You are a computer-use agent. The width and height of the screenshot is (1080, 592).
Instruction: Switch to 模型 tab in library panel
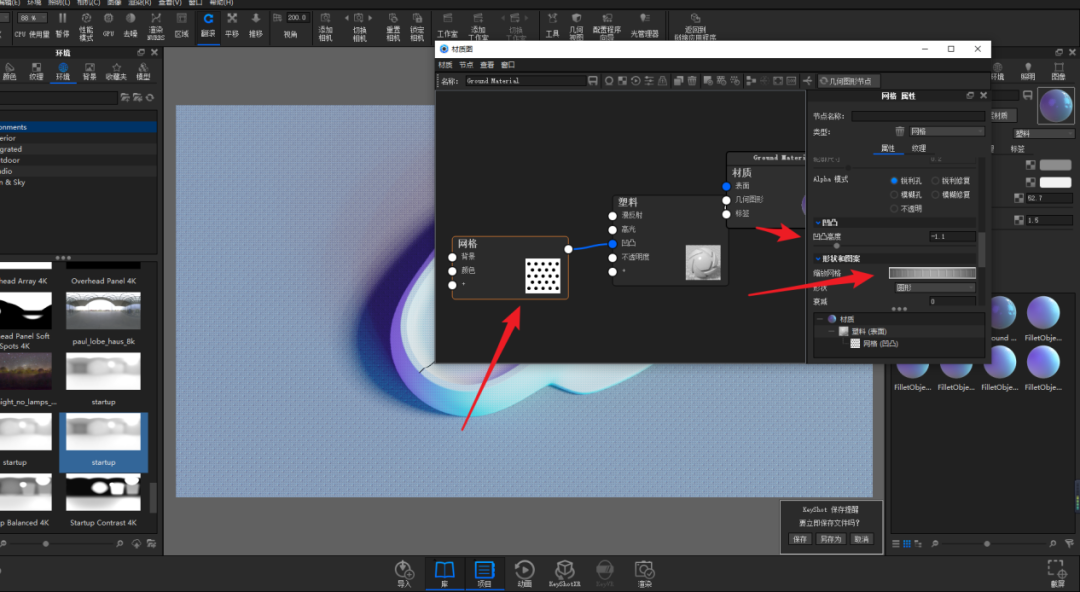[143, 72]
